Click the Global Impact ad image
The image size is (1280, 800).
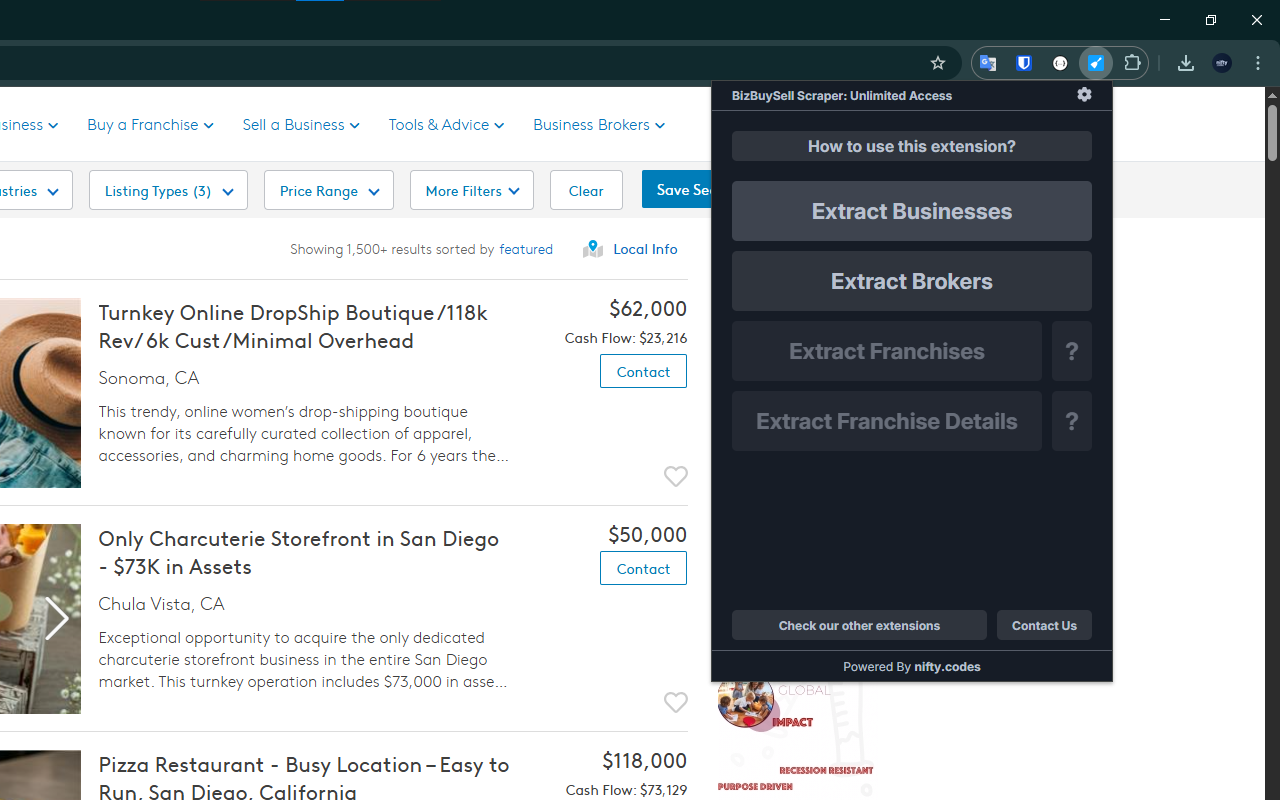[x=795, y=740]
